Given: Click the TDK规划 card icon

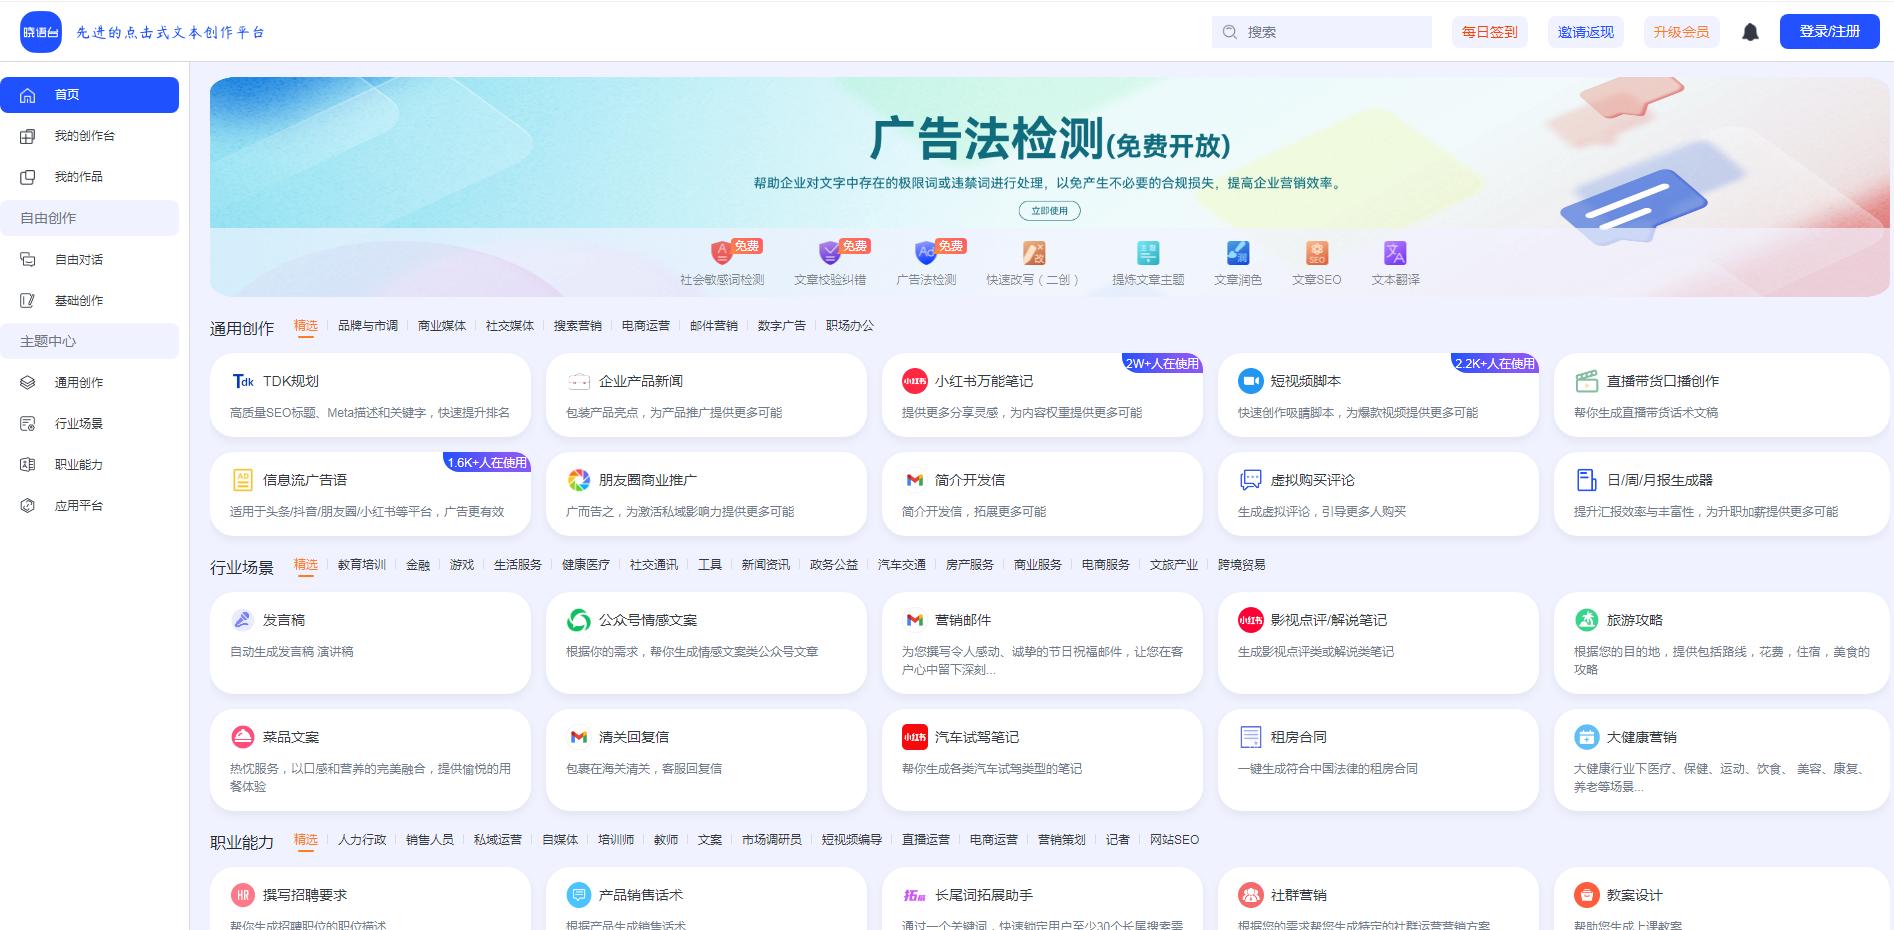Looking at the screenshot, I should pos(243,381).
